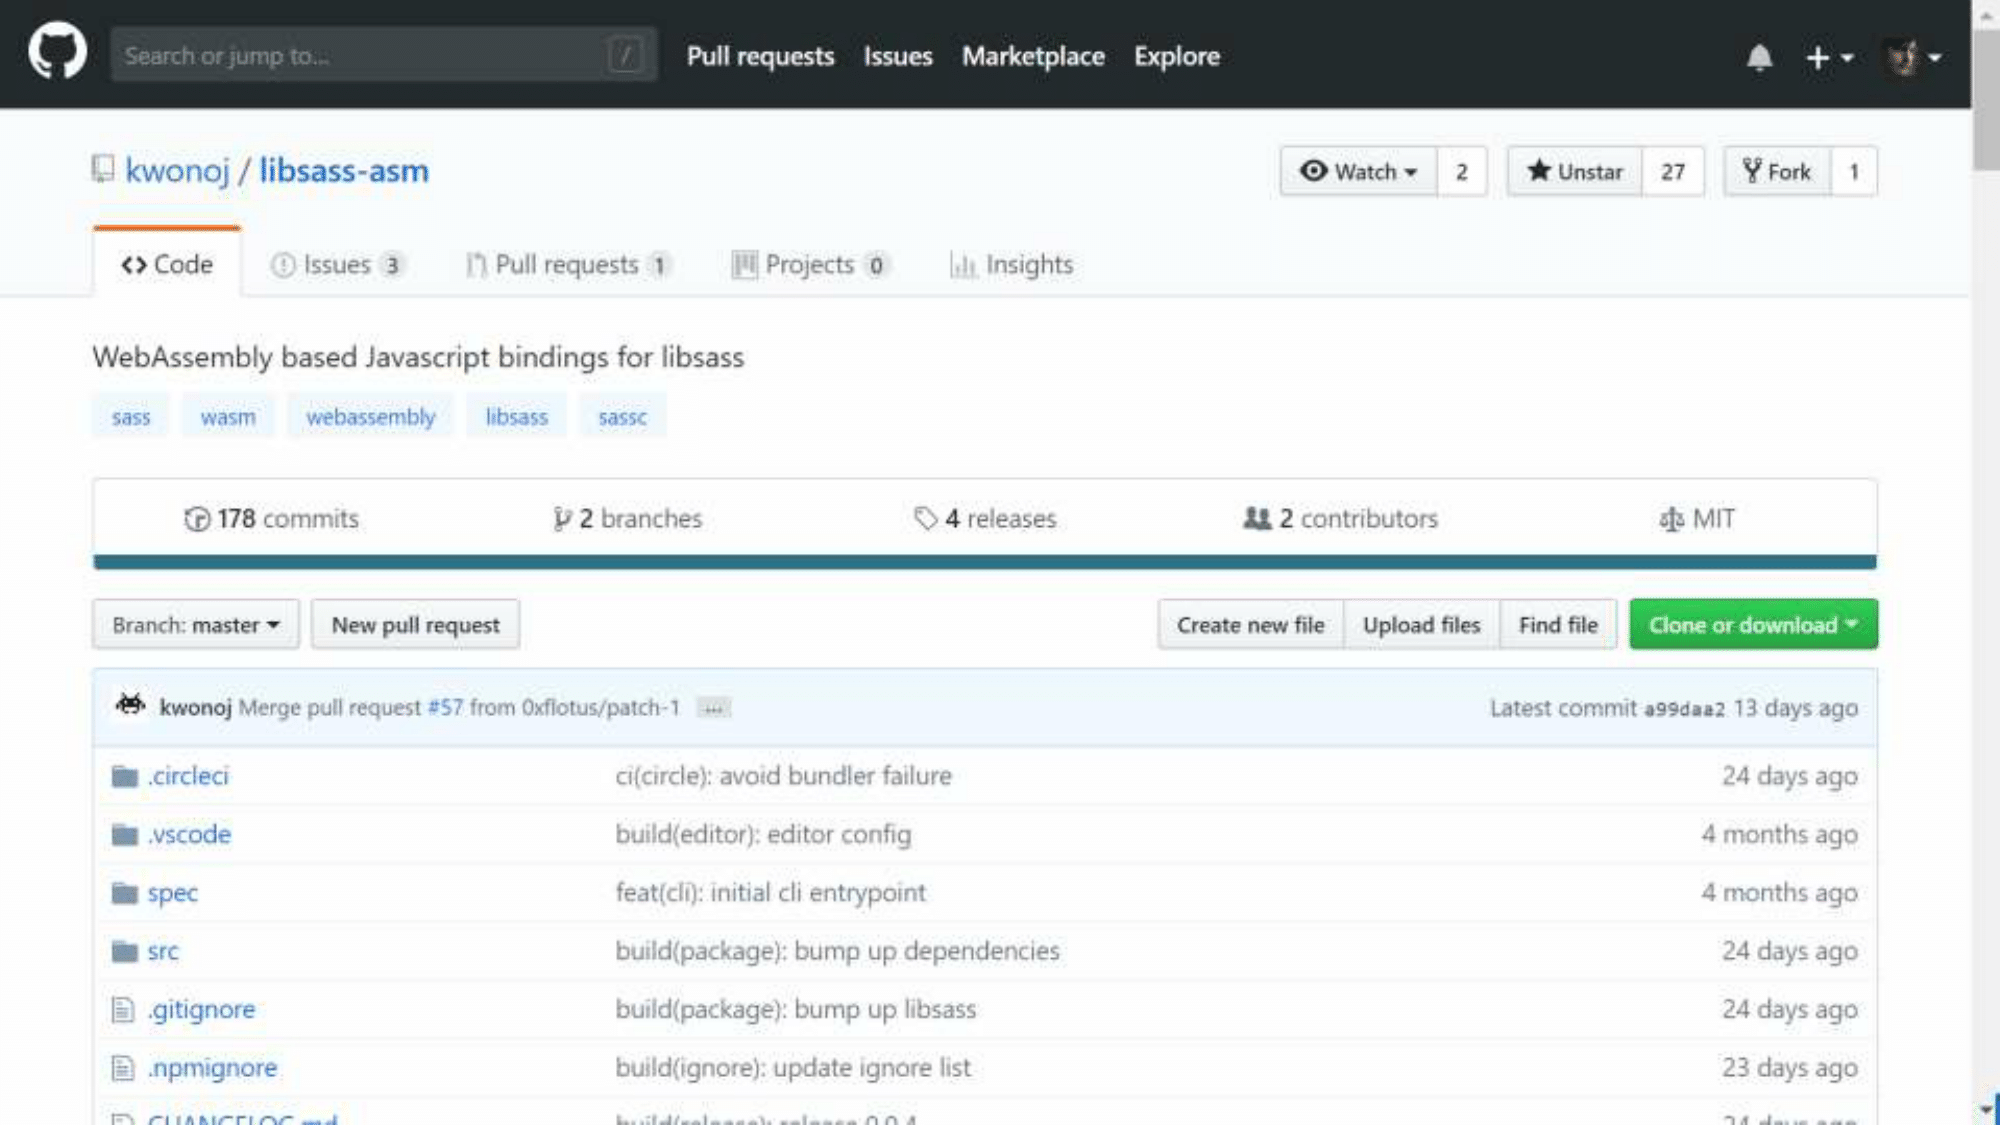Image resolution: width=2000 pixels, height=1125 pixels.
Task: Open the spec folder
Action: pos(173,892)
